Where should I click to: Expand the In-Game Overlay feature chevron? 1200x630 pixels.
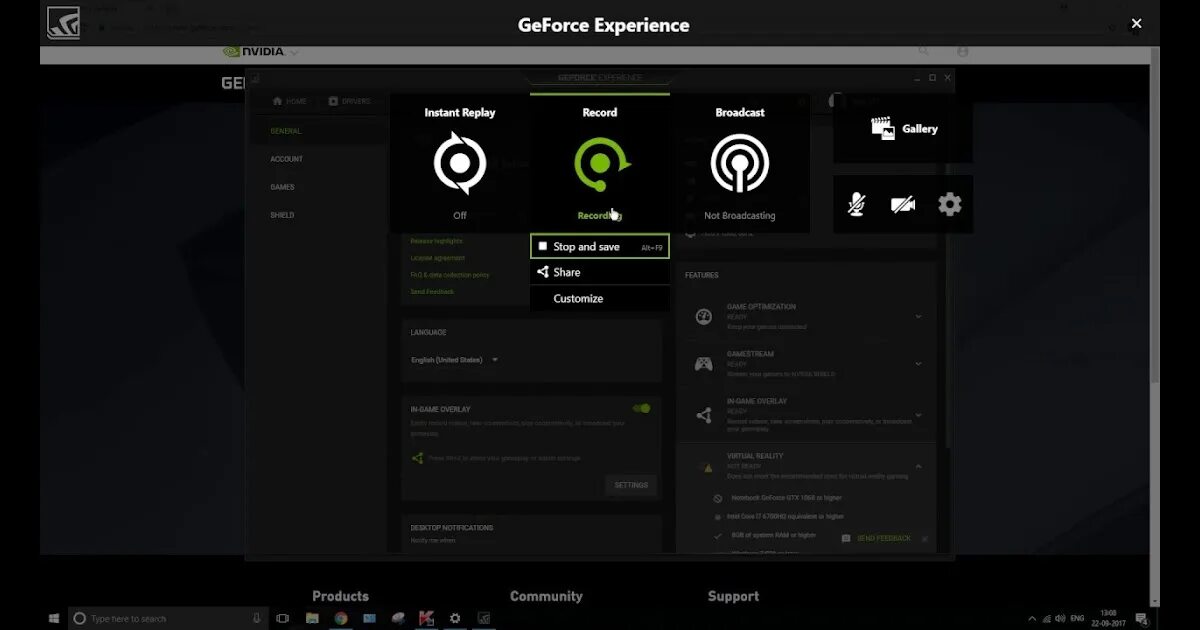click(x=918, y=413)
